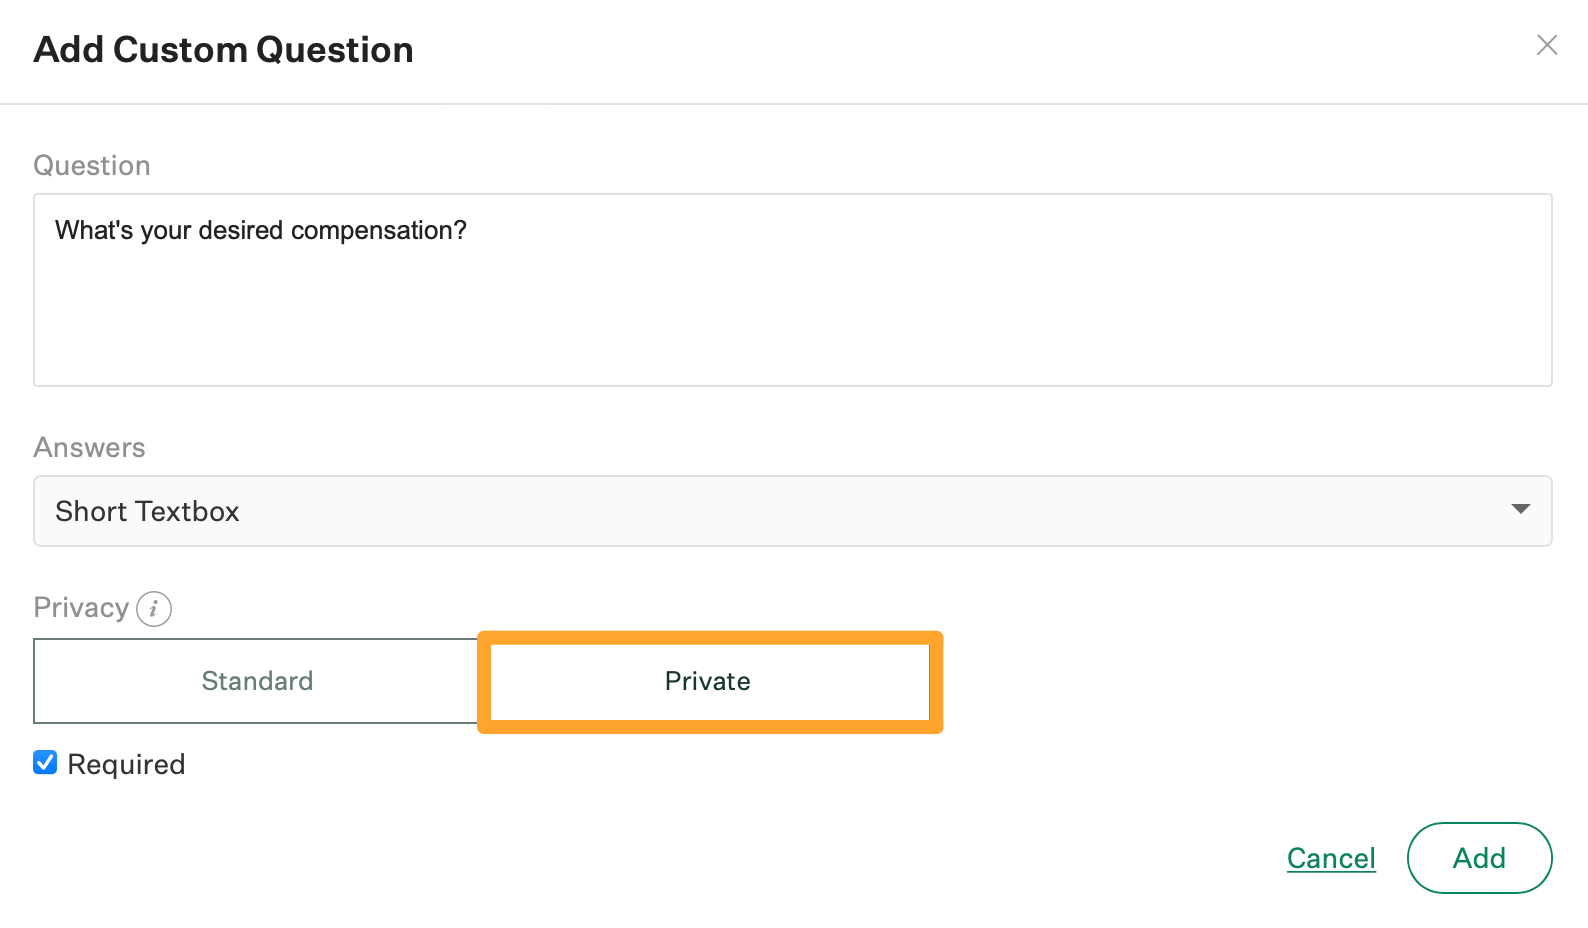Close the Add Custom Question dialog
The image size is (1588, 928).
tap(1546, 45)
